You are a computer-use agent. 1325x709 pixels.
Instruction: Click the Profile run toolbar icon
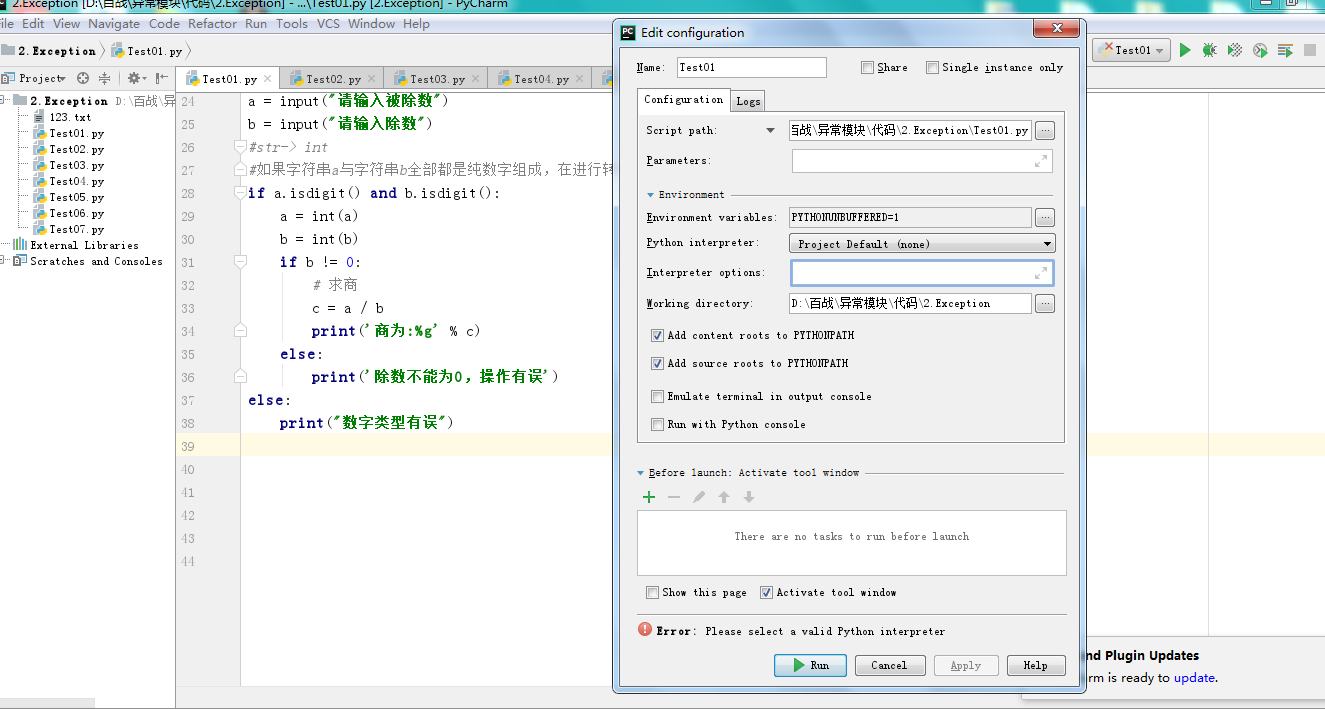click(1260, 50)
